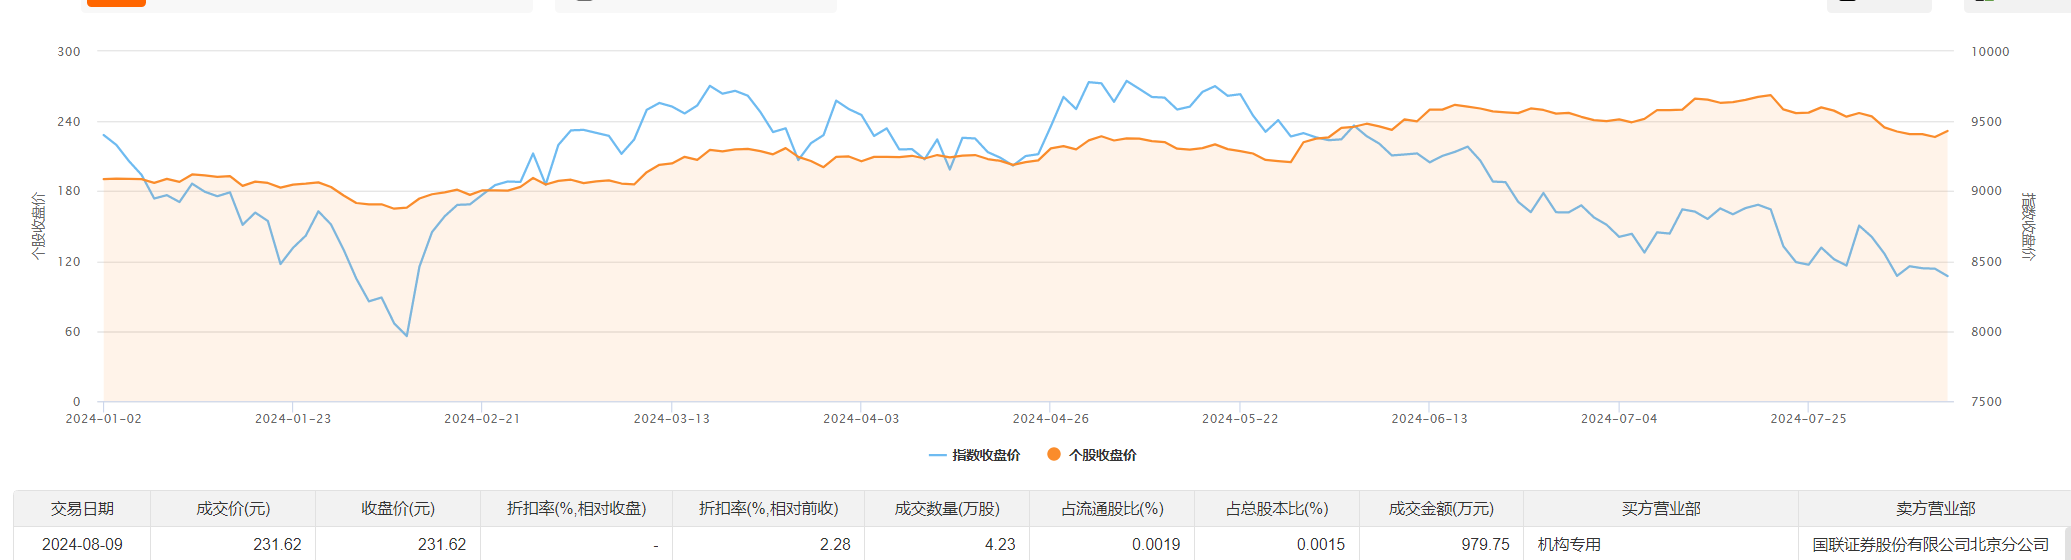Click the orange active tab at top left
The height and width of the screenshot is (560, 2071).
(x=116, y=3)
